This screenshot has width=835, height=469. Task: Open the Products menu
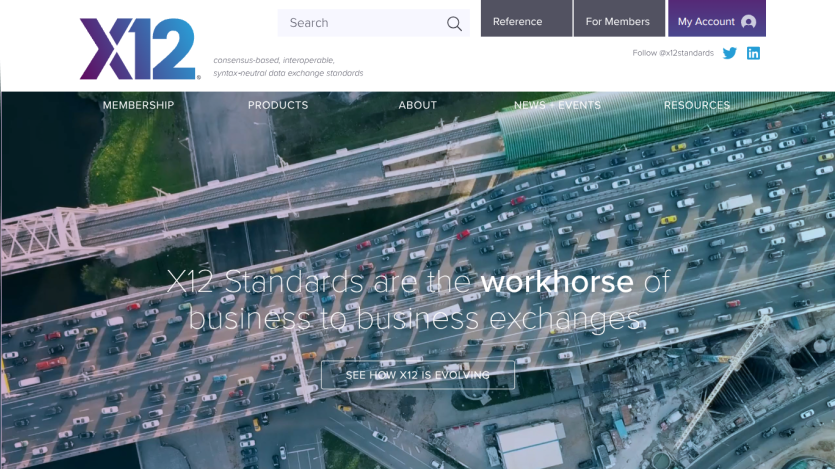(278, 105)
